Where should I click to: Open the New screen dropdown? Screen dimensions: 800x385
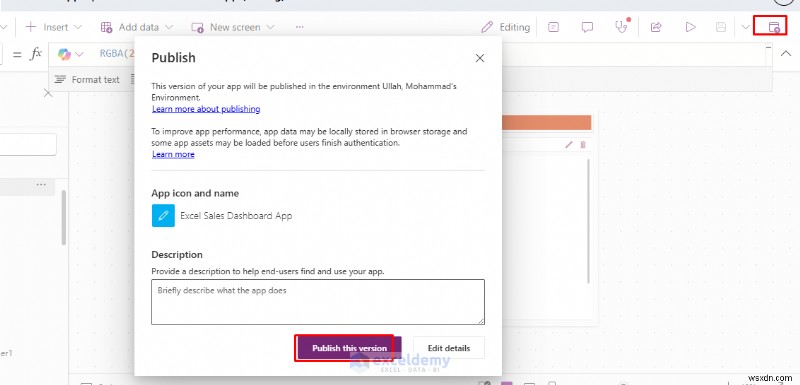pyautogui.click(x=233, y=27)
